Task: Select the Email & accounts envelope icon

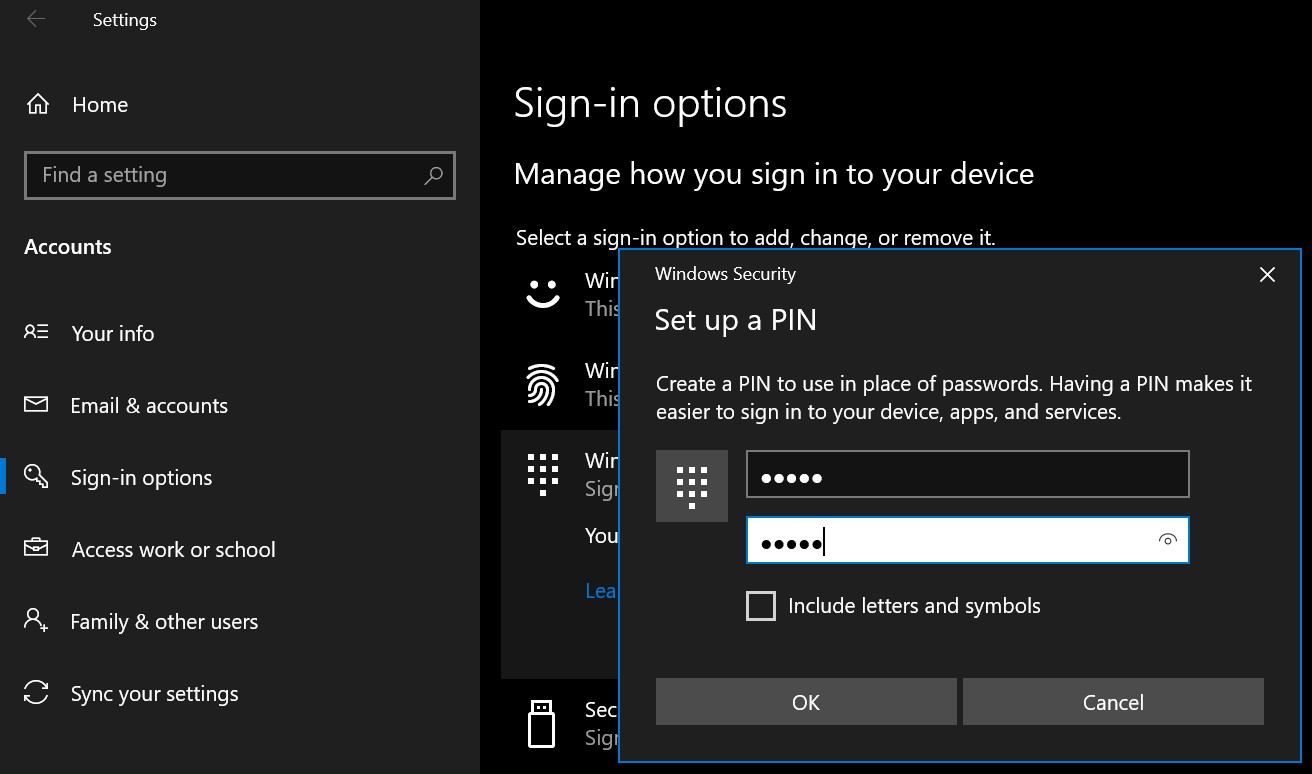Action: tap(35, 405)
